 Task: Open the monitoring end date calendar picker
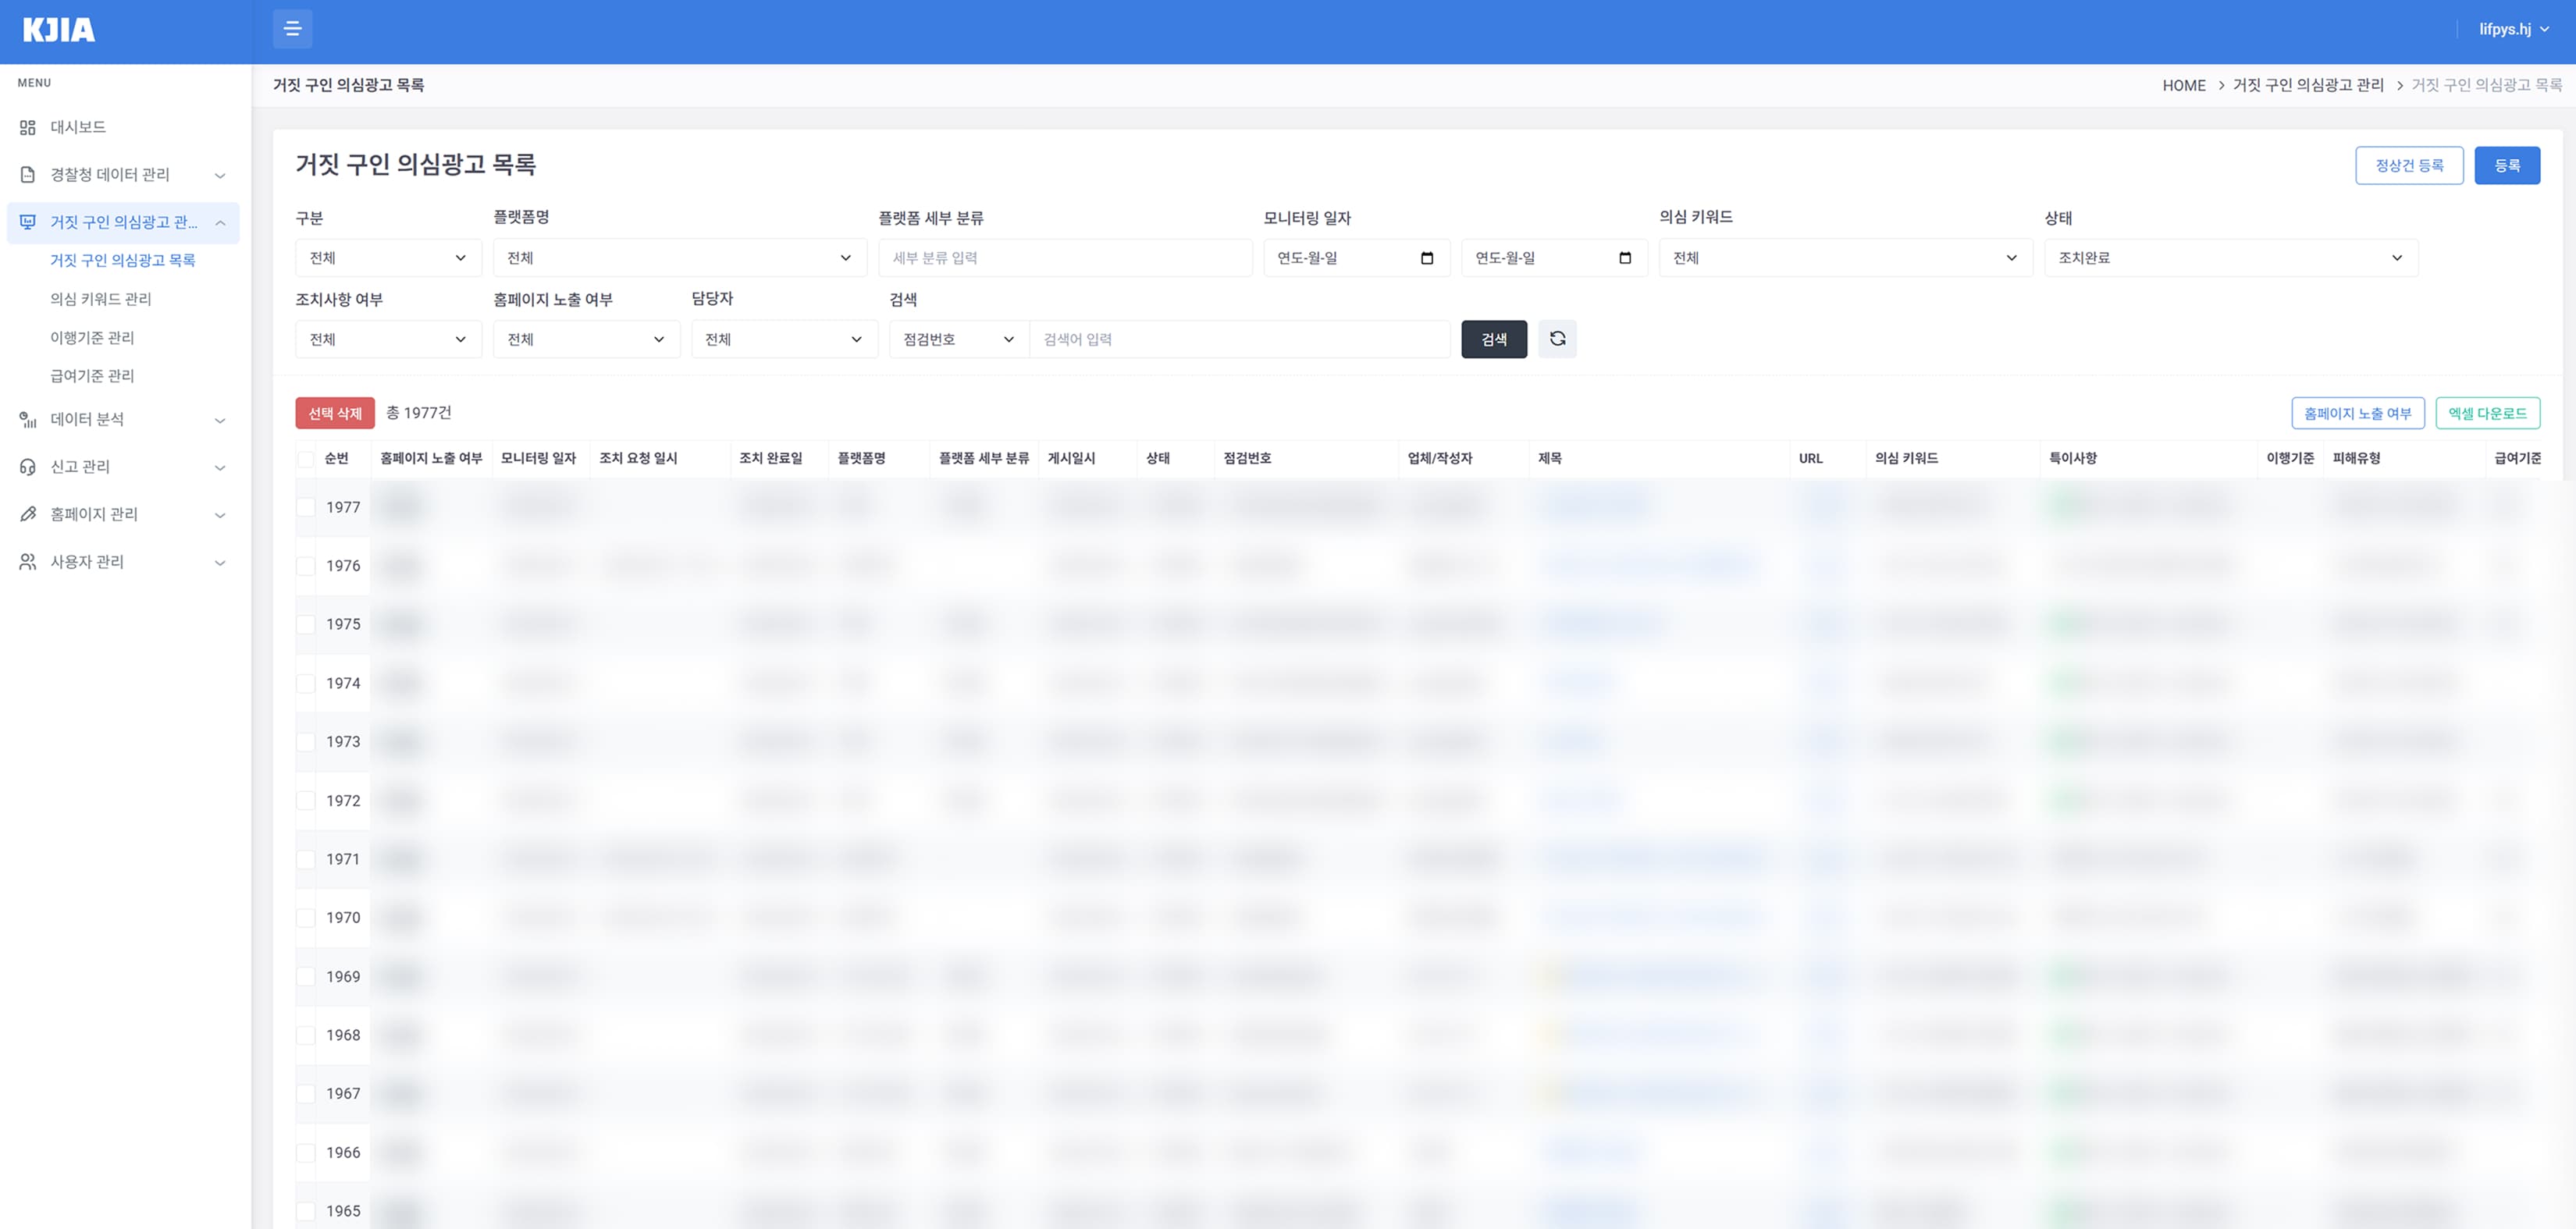[1624, 258]
